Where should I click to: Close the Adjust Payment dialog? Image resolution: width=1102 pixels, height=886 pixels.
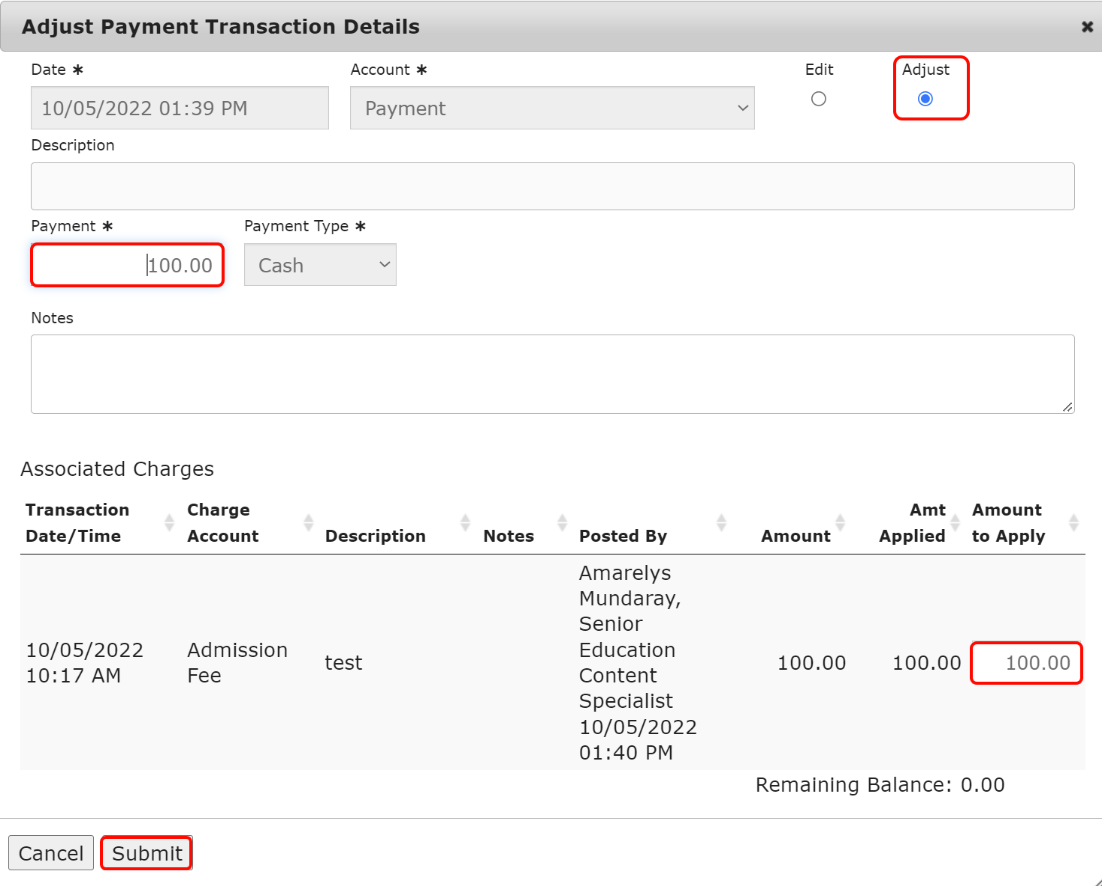[1087, 27]
